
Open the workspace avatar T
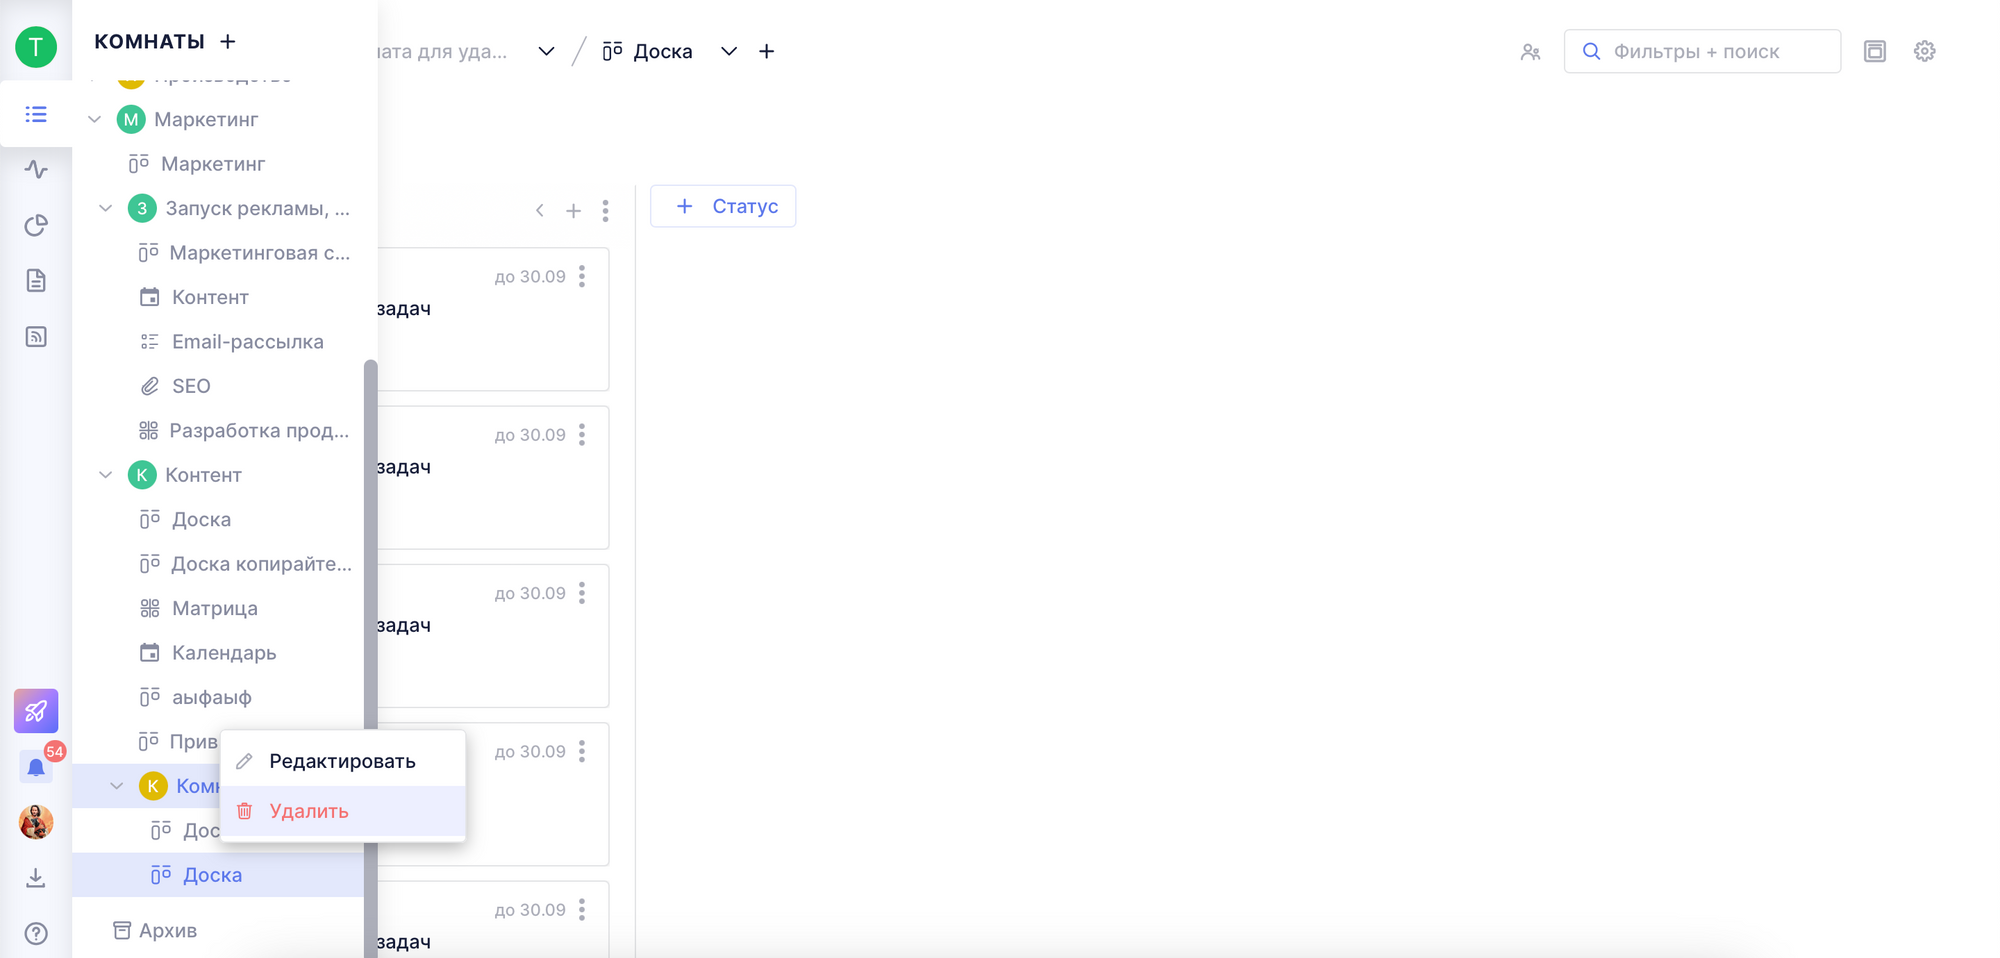[x=36, y=46]
